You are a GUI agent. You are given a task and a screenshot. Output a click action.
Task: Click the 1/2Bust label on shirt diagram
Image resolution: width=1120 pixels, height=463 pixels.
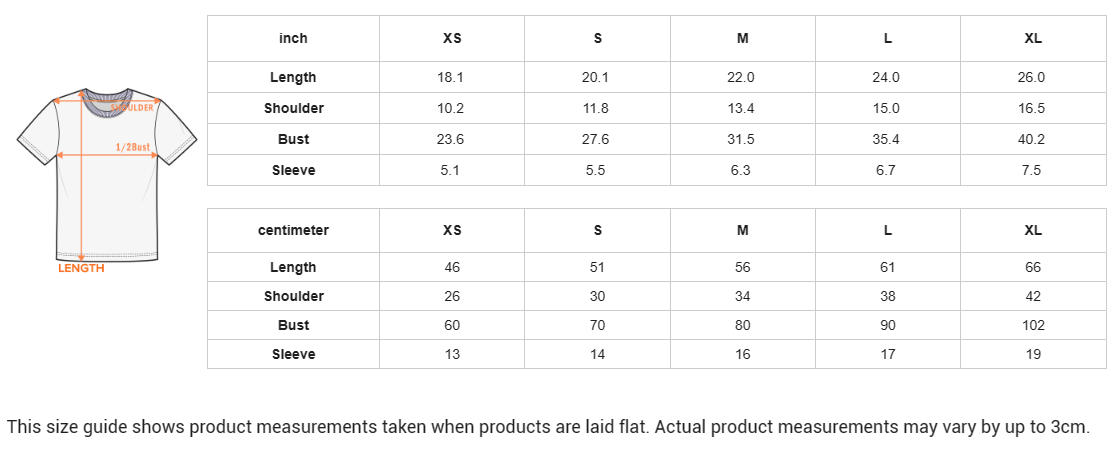click(x=133, y=147)
